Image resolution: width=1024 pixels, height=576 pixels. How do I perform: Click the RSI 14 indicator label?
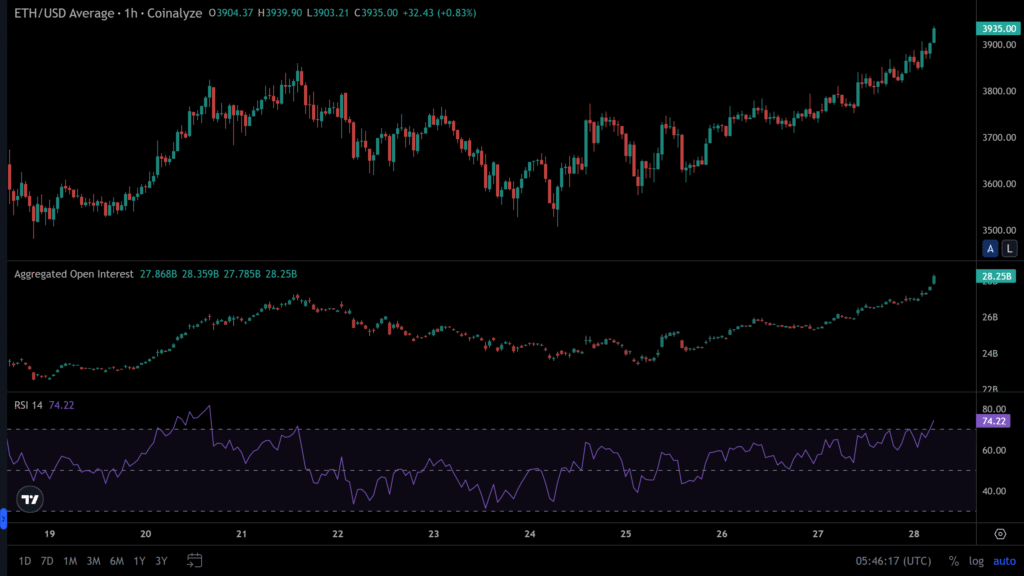click(x=28, y=405)
